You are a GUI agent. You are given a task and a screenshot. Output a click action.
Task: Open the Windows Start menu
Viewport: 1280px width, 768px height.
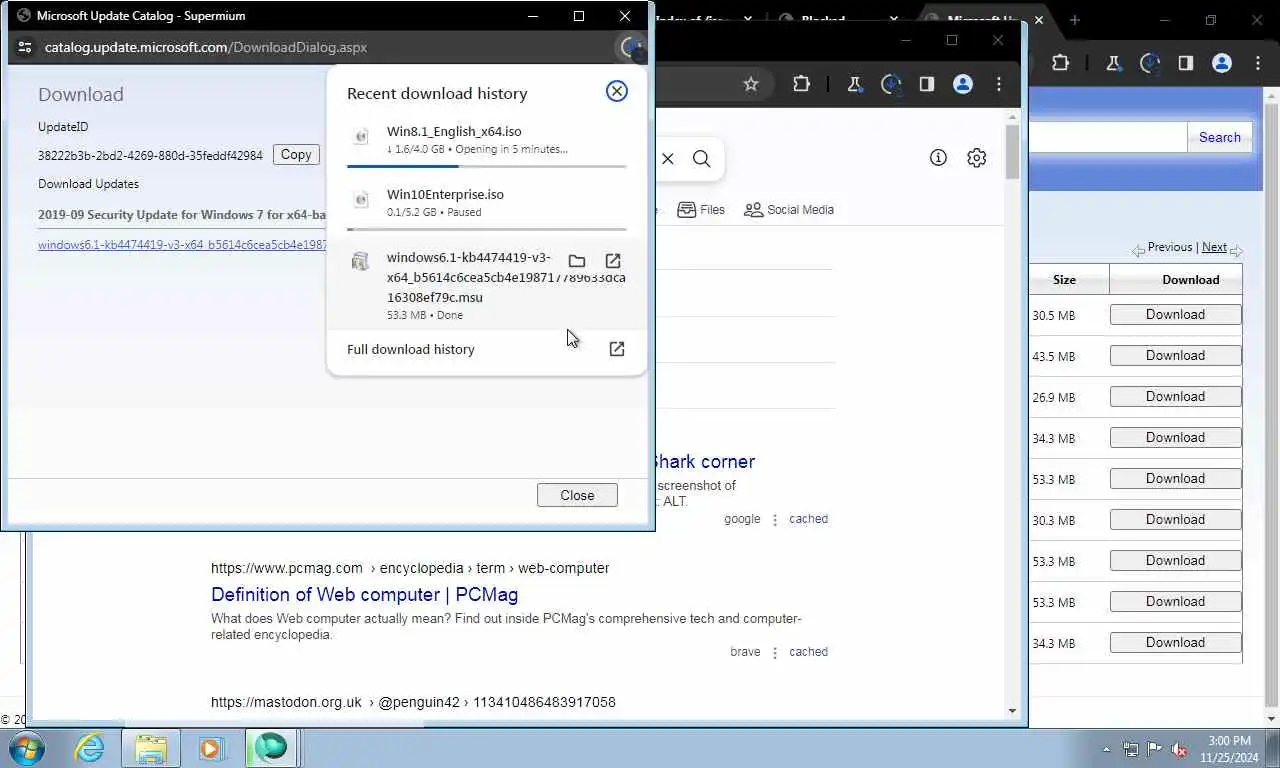[x=26, y=748]
